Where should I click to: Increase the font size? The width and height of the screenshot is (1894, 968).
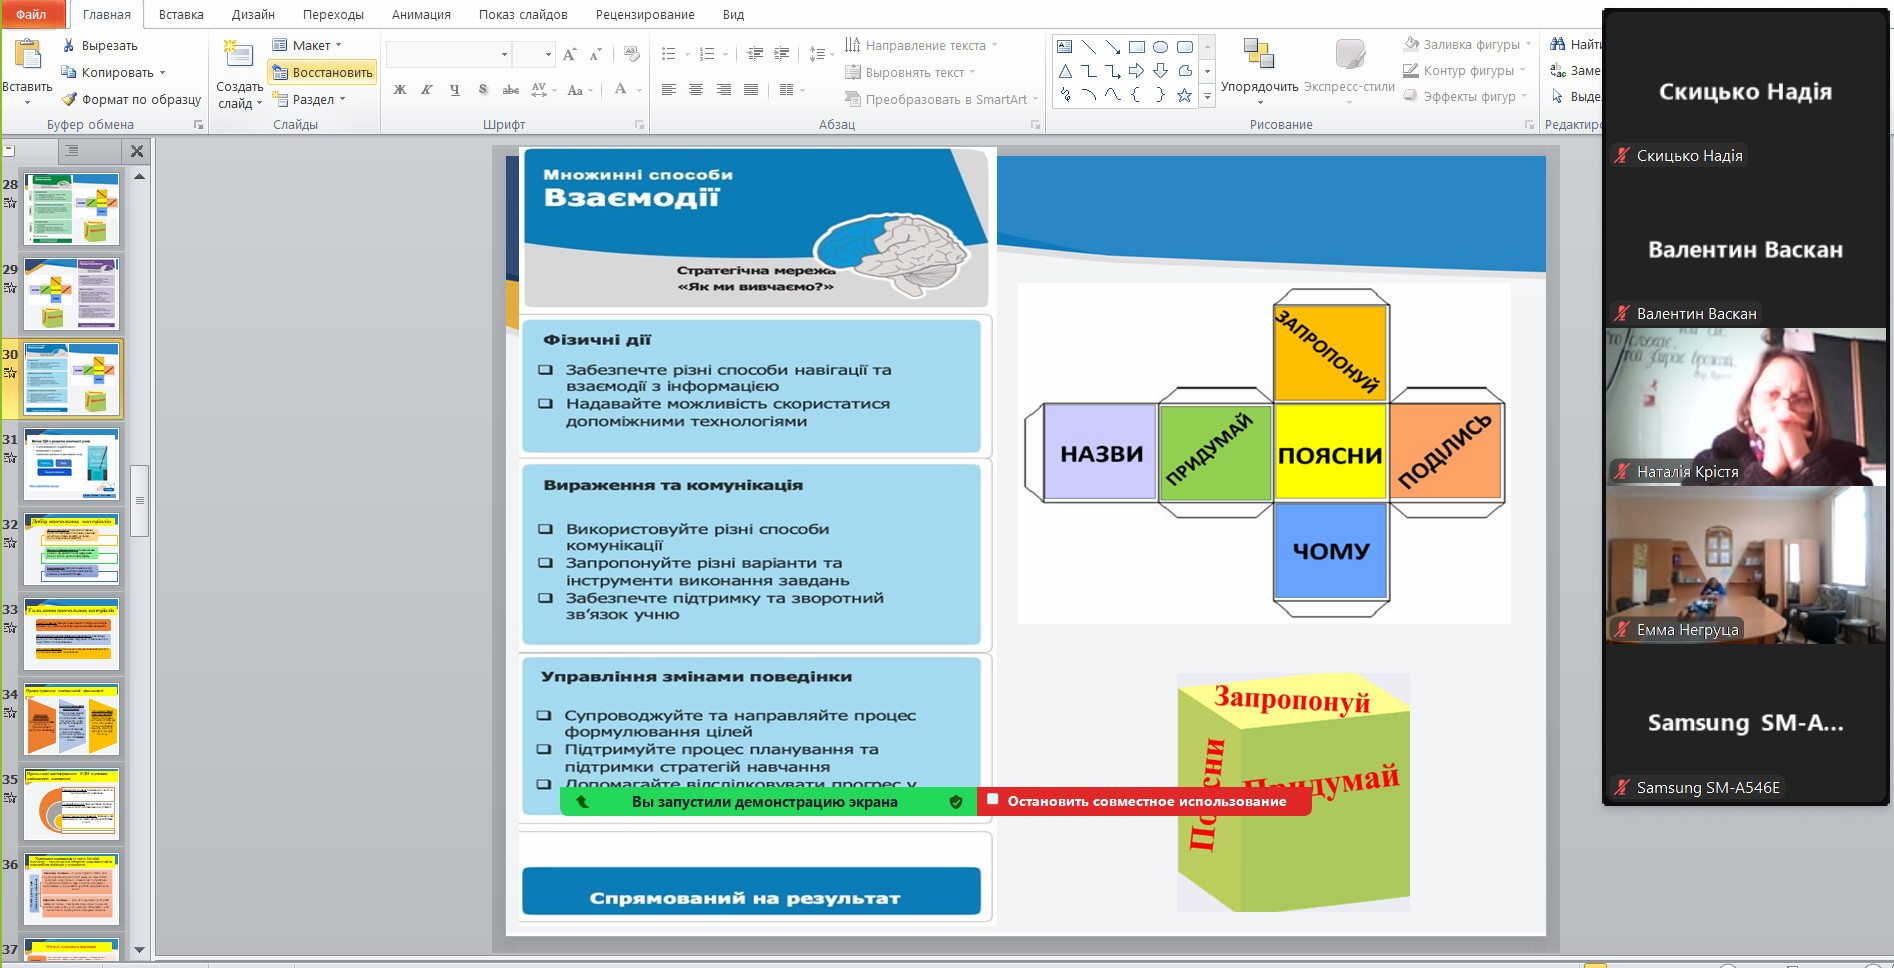(569, 54)
